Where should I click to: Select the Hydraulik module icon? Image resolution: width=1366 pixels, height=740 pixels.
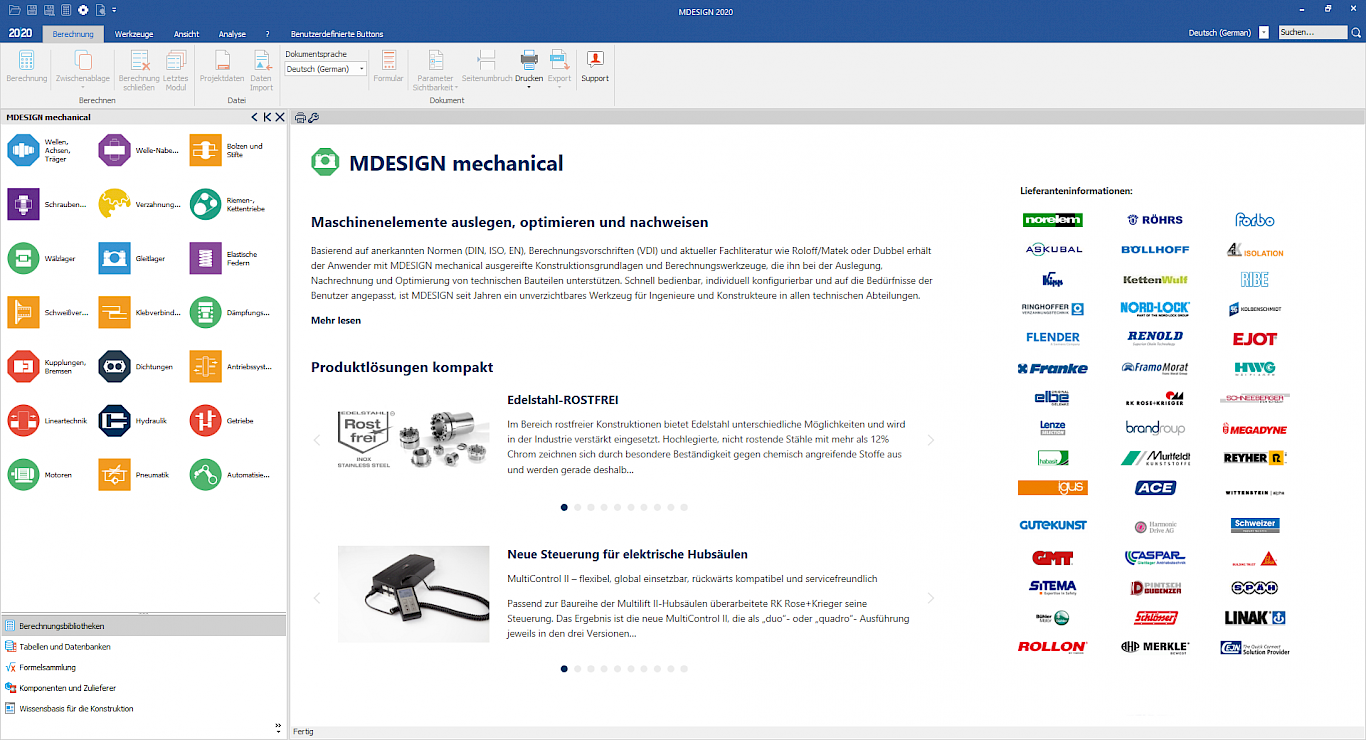click(x=115, y=420)
